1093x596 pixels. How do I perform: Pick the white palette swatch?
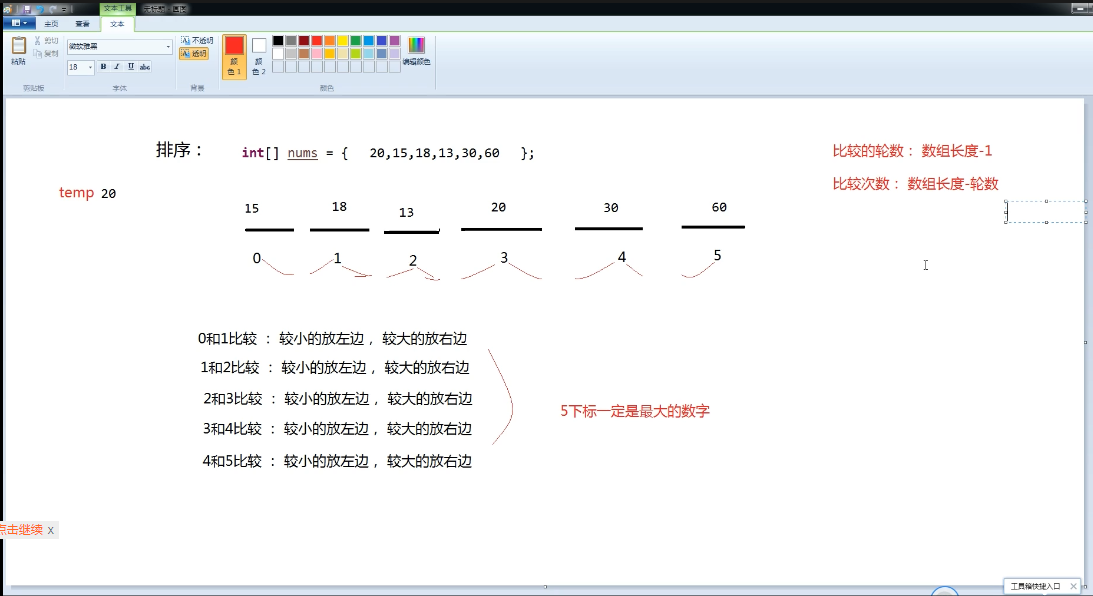click(x=278, y=54)
